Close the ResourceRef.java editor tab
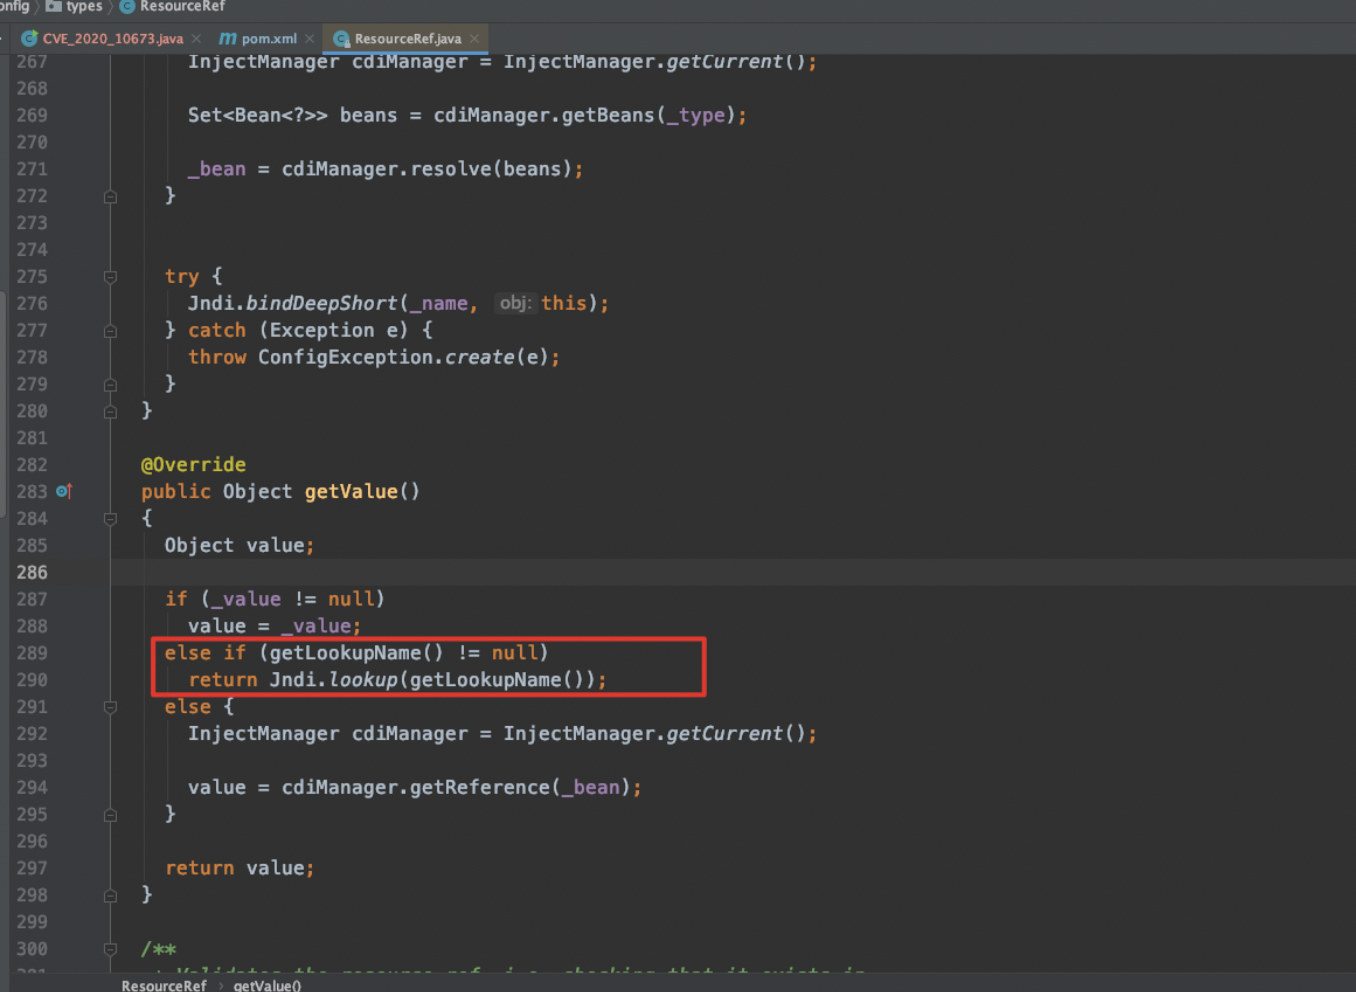Viewport: 1356px width, 992px height. click(474, 39)
